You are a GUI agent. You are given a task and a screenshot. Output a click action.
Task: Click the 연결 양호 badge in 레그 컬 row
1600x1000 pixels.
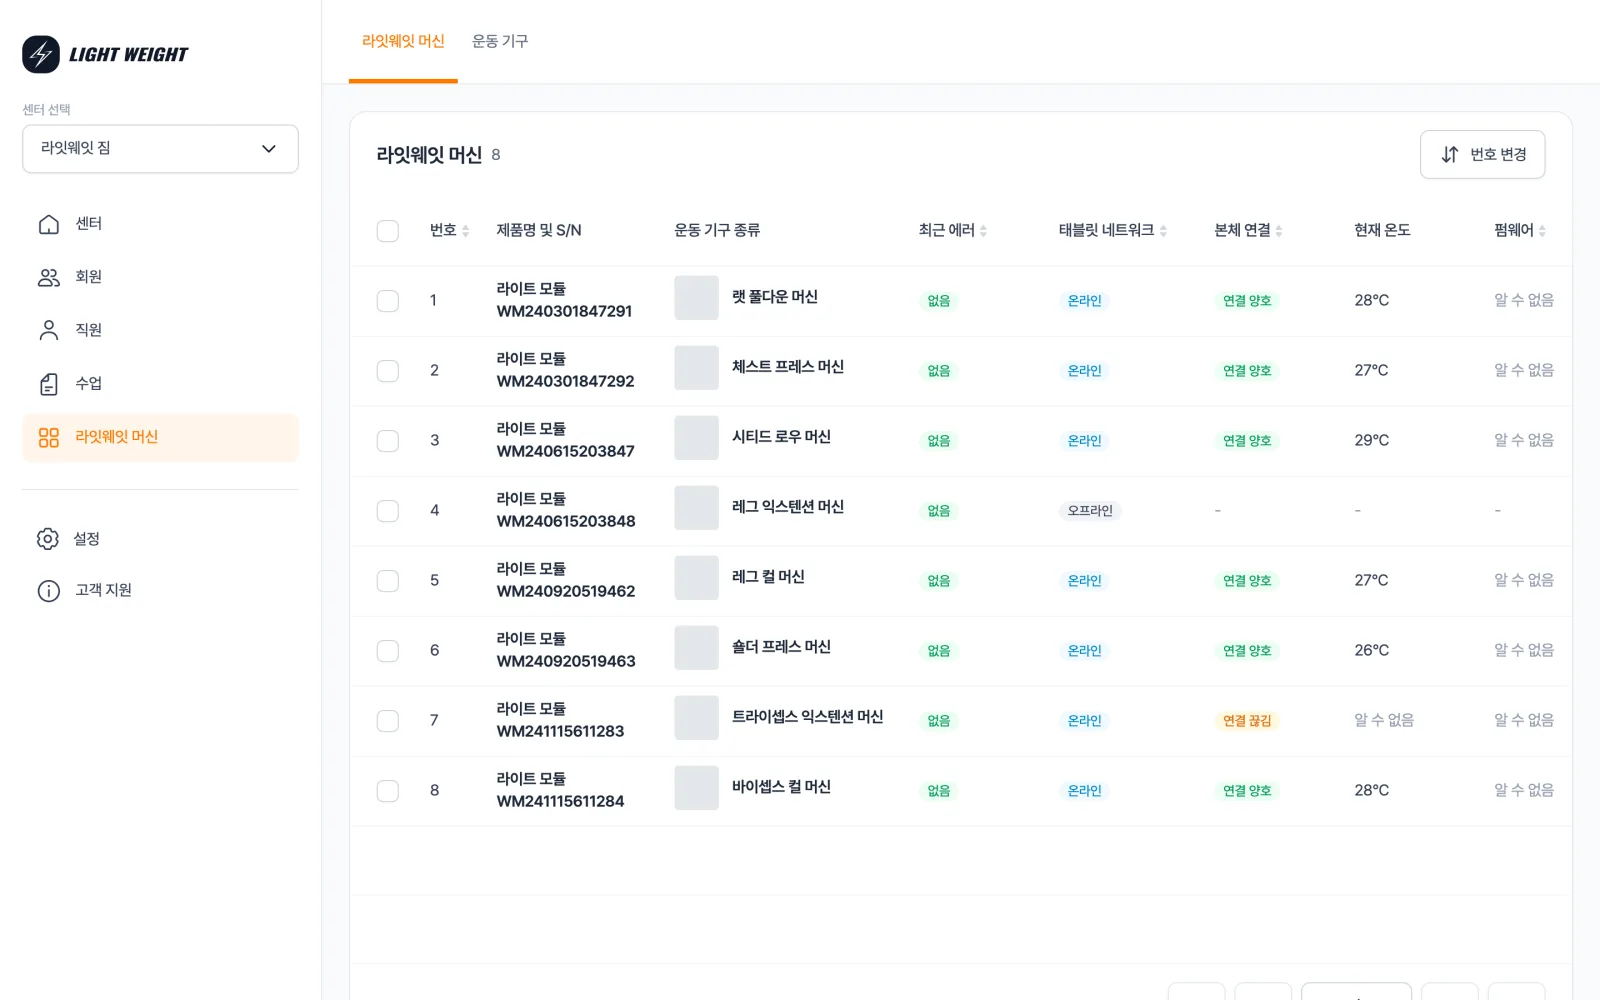click(x=1247, y=581)
